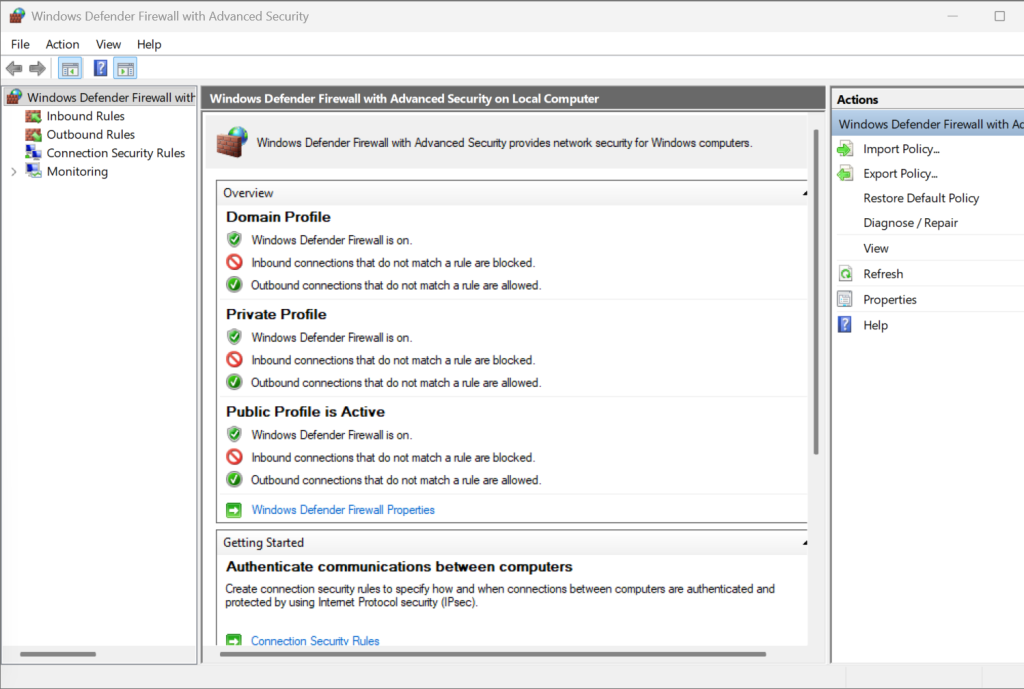Click Restore Default Policy action
Viewport: 1024px width, 689px height.
point(921,198)
